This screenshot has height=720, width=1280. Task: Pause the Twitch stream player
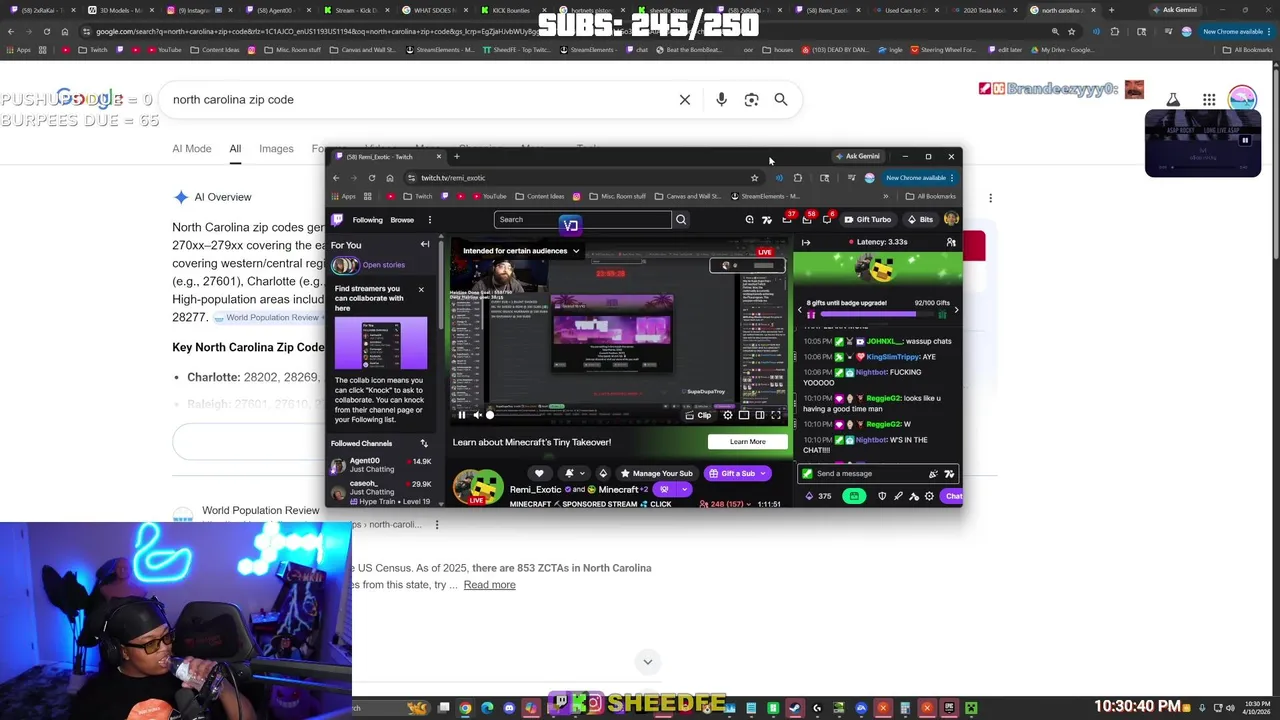click(462, 415)
